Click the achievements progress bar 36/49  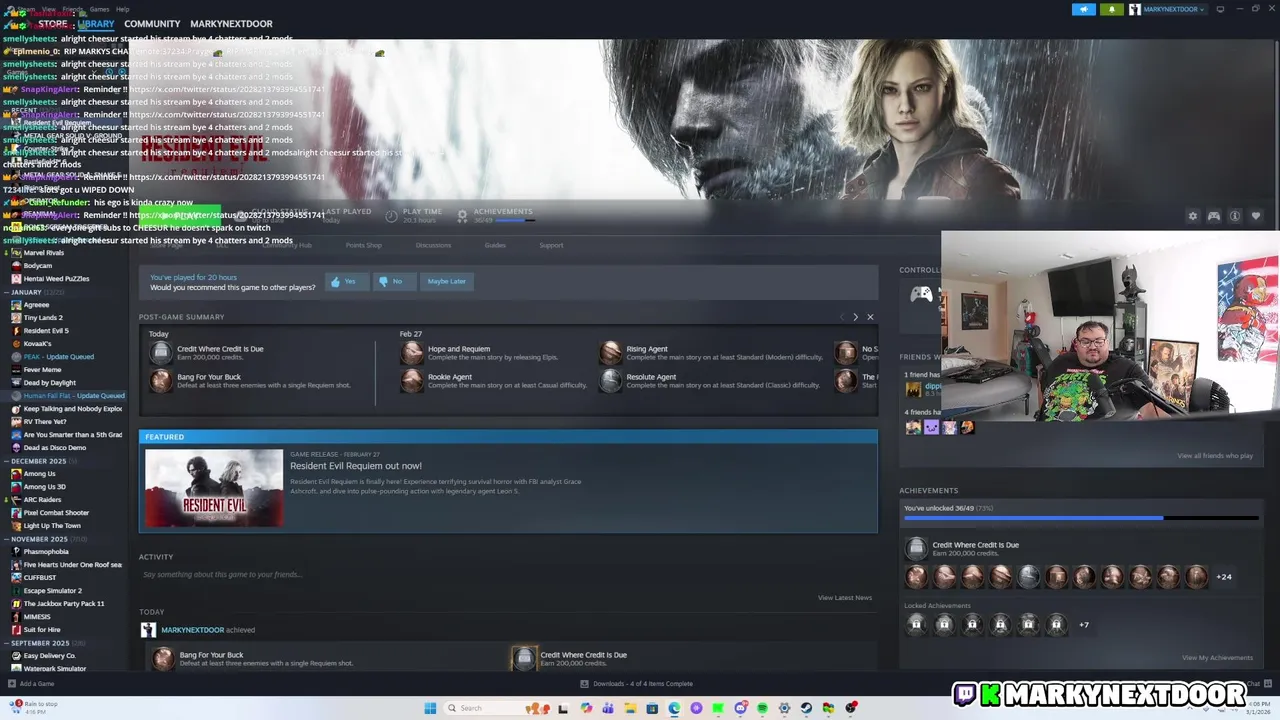pos(1082,518)
